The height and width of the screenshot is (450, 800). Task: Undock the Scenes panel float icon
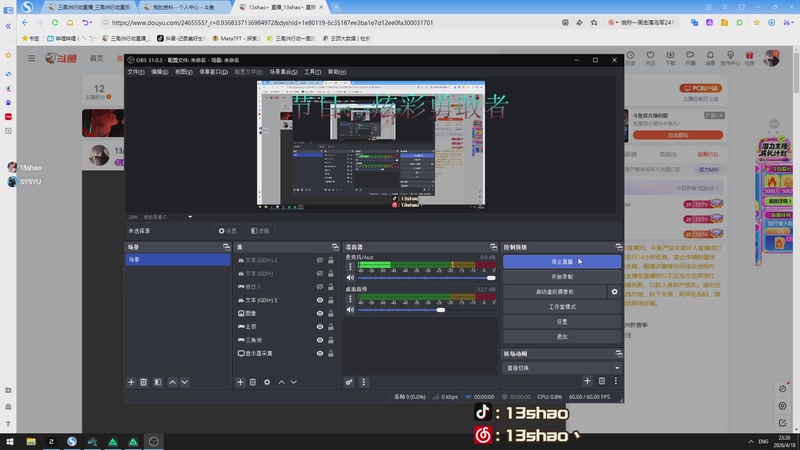tap(226, 247)
